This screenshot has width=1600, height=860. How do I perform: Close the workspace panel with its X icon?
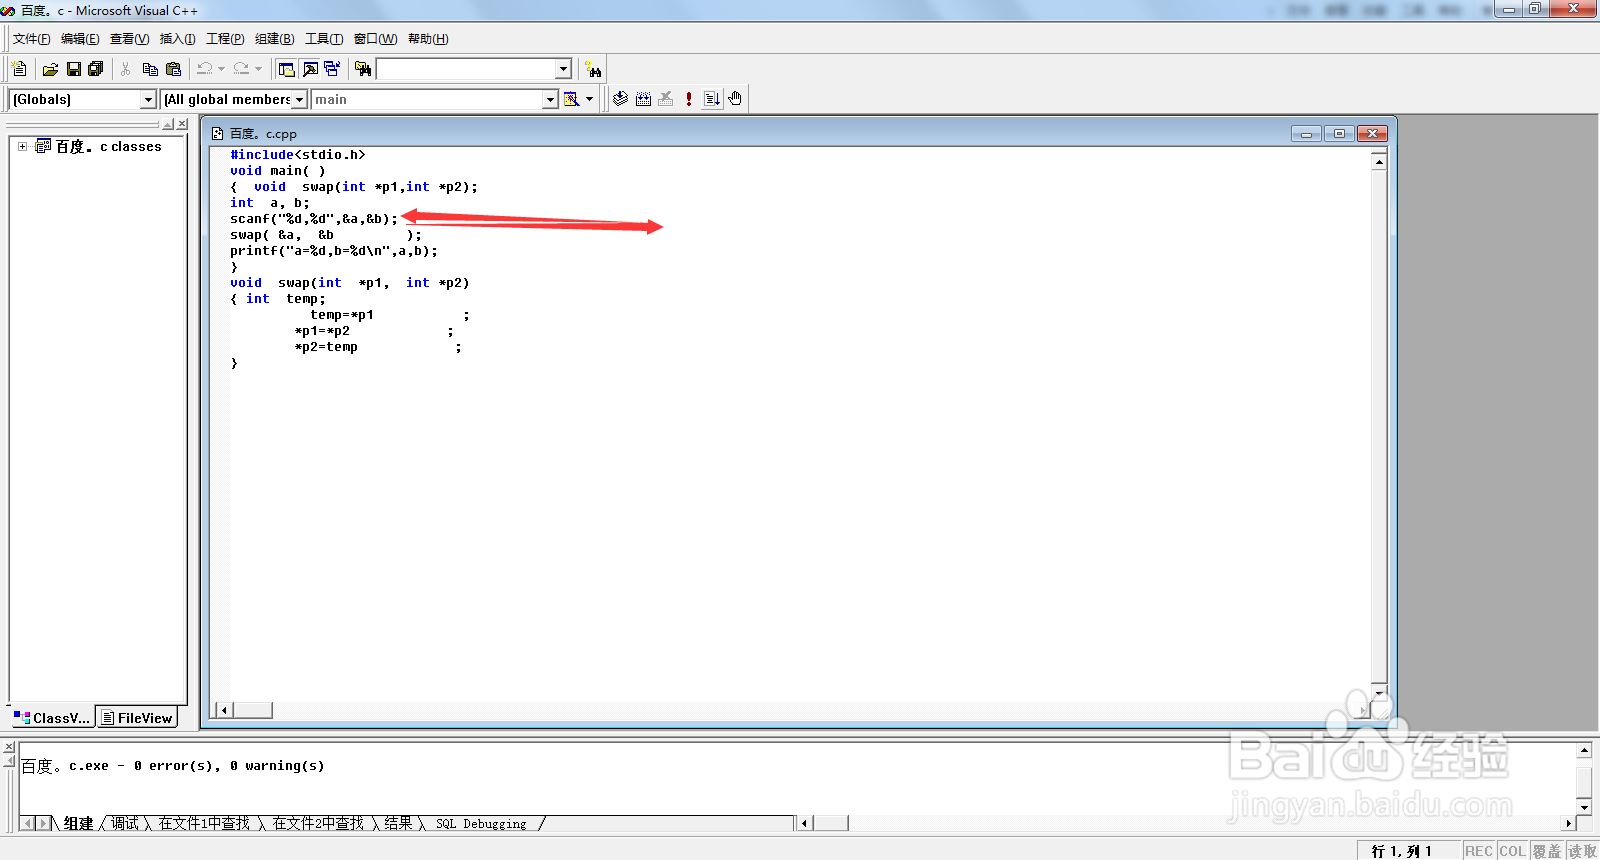click(x=182, y=124)
